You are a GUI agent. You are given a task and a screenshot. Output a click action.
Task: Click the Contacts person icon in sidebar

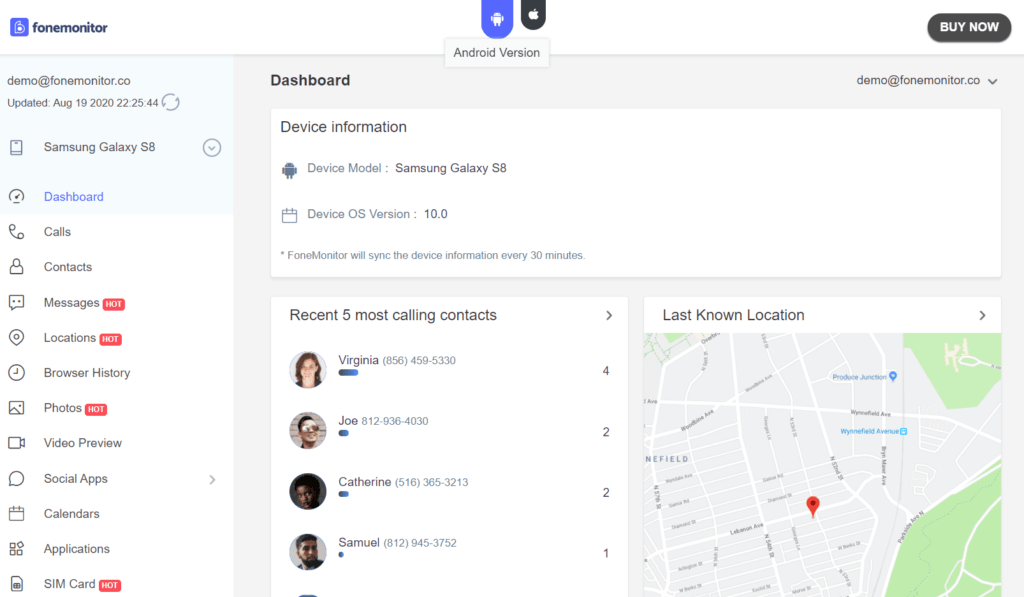(x=16, y=266)
